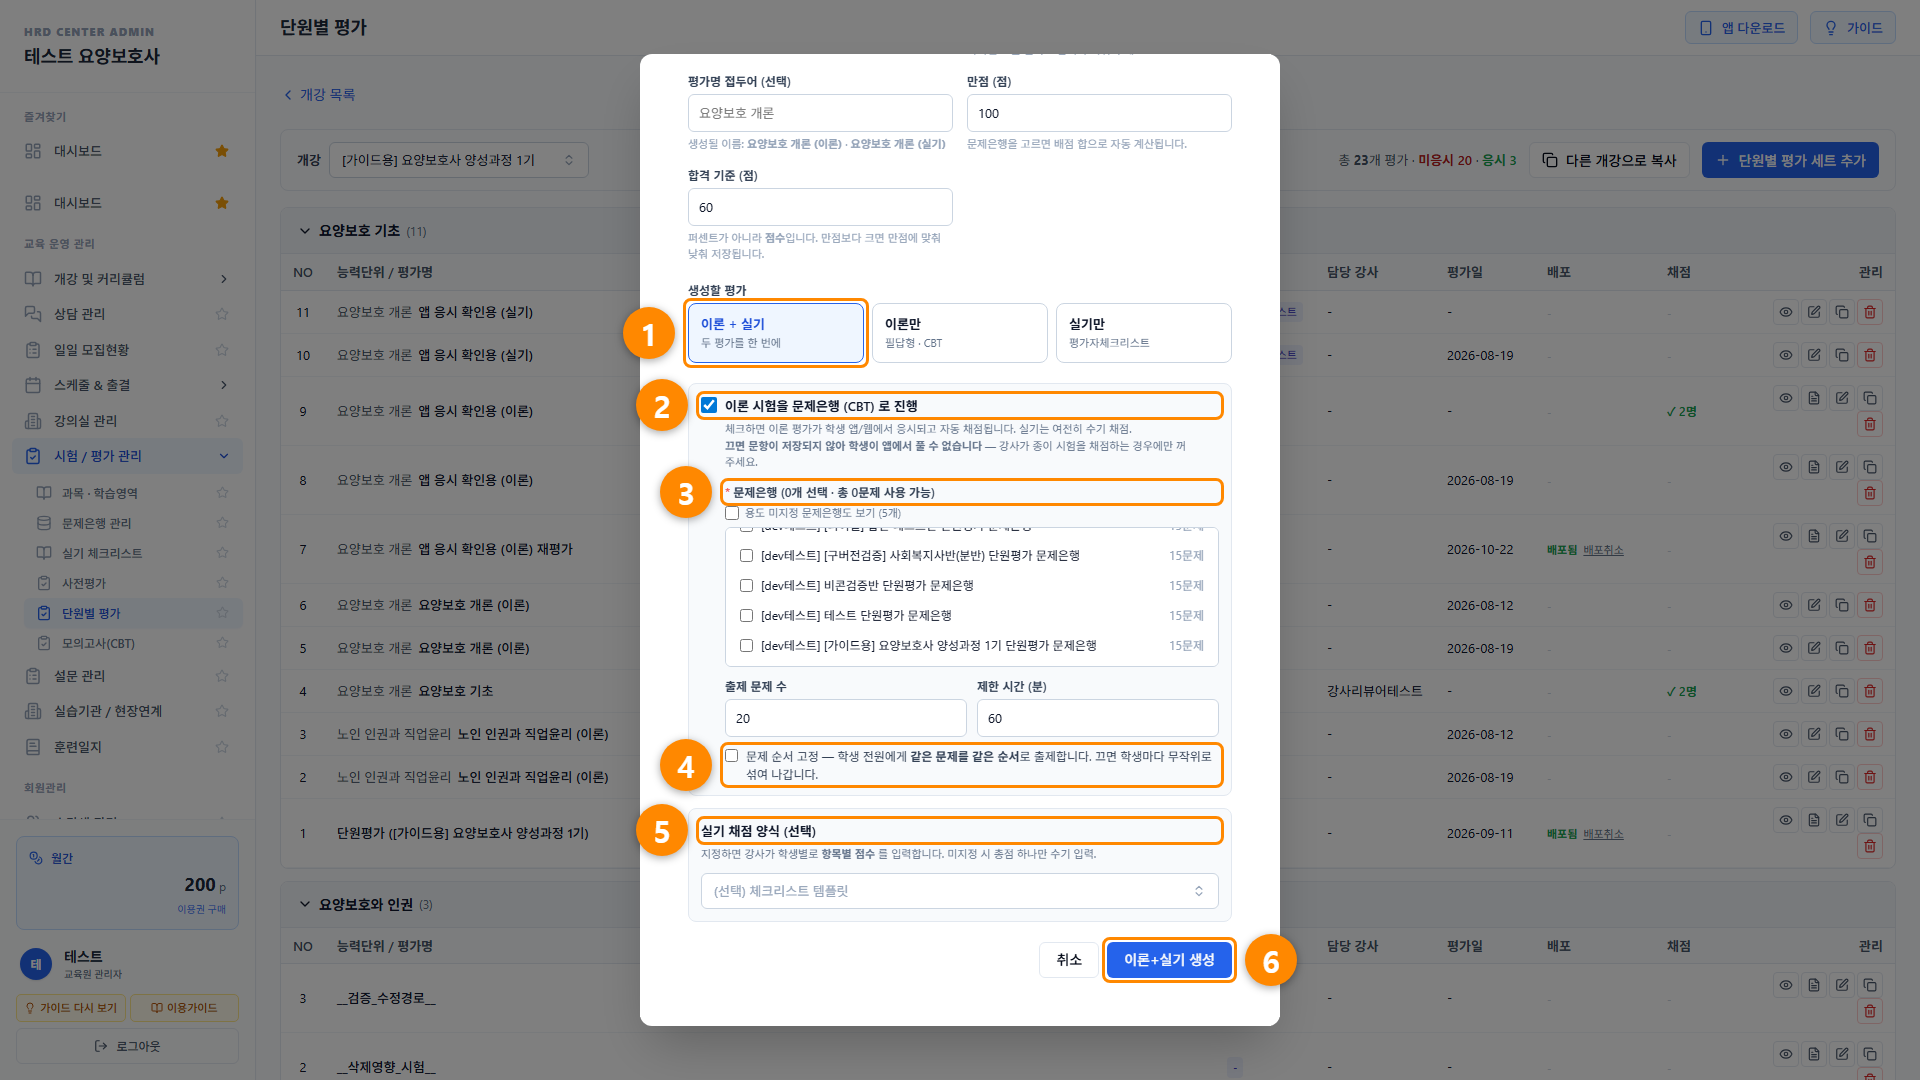Click the star icon next to 일일 모집현황
Image resolution: width=1920 pixels, height=1080 pixels.
[x=222, y=350]
